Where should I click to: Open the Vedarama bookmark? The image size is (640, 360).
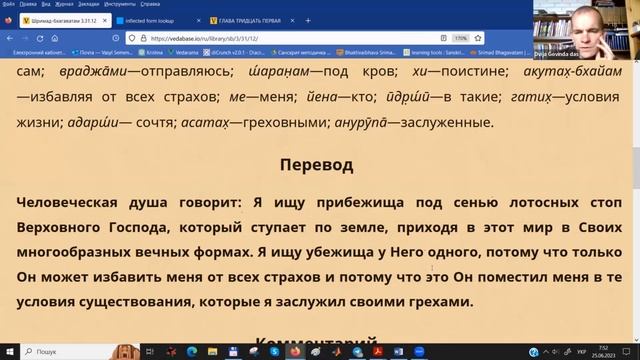point(183,53)
